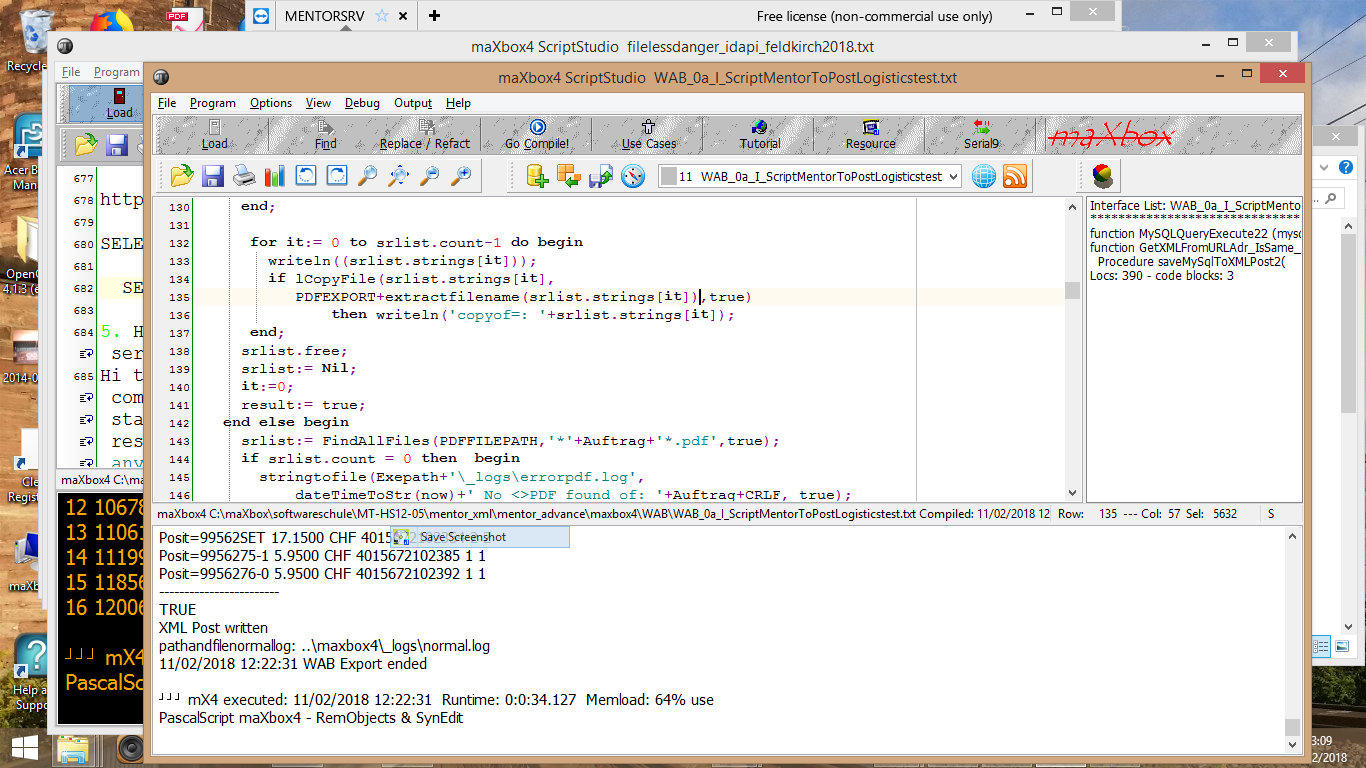Click the open folder icon in toolbar
This screenshot has width=1366, height=768.
pos(182,177)
